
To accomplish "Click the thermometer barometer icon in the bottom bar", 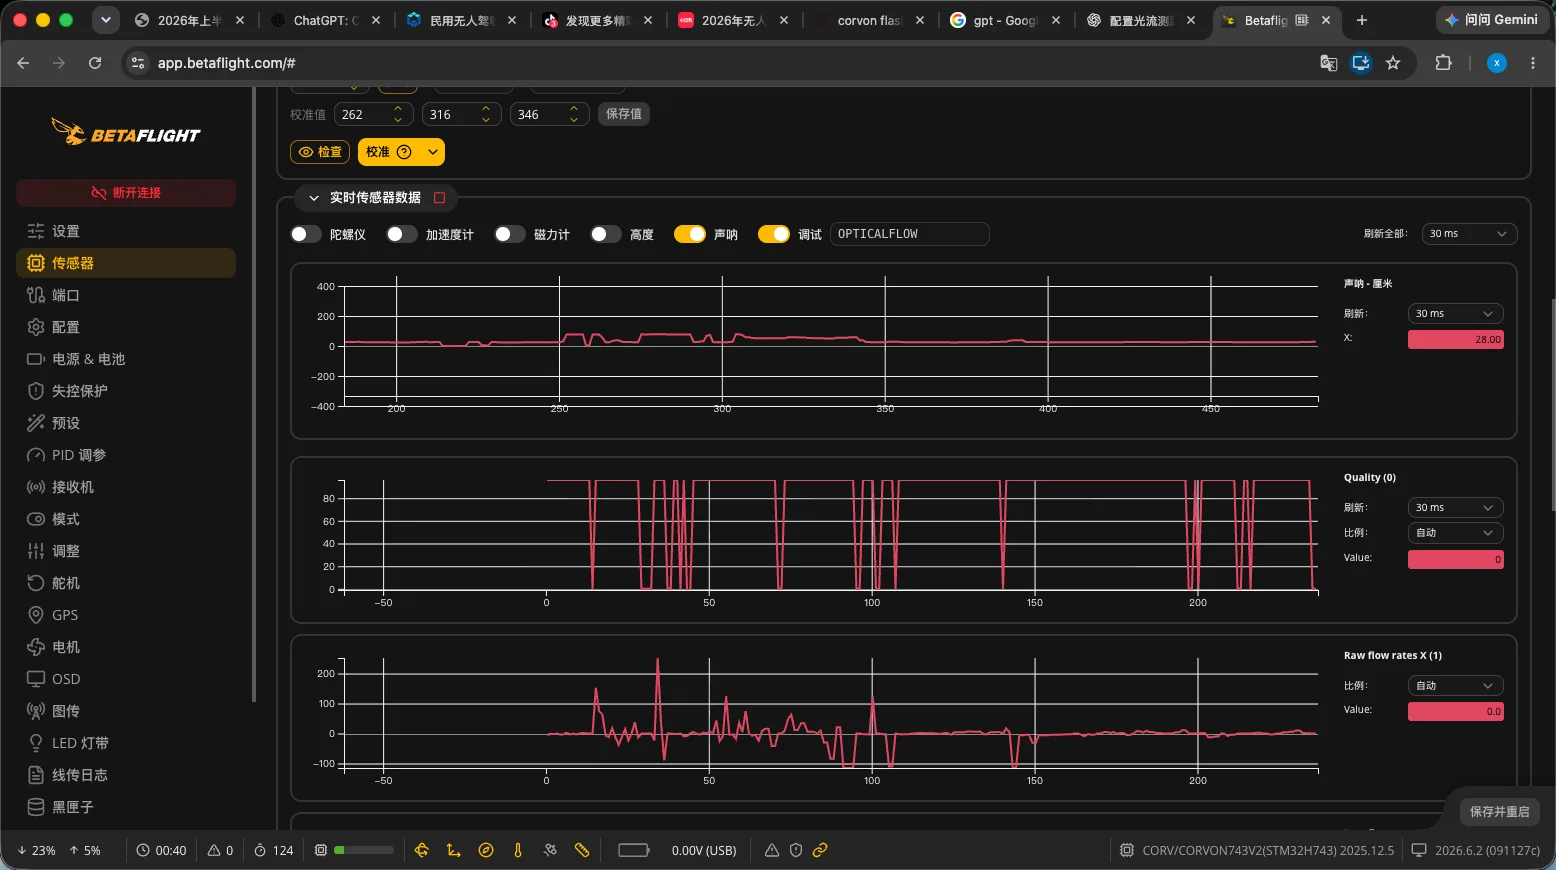I will (x=518, y=850).
